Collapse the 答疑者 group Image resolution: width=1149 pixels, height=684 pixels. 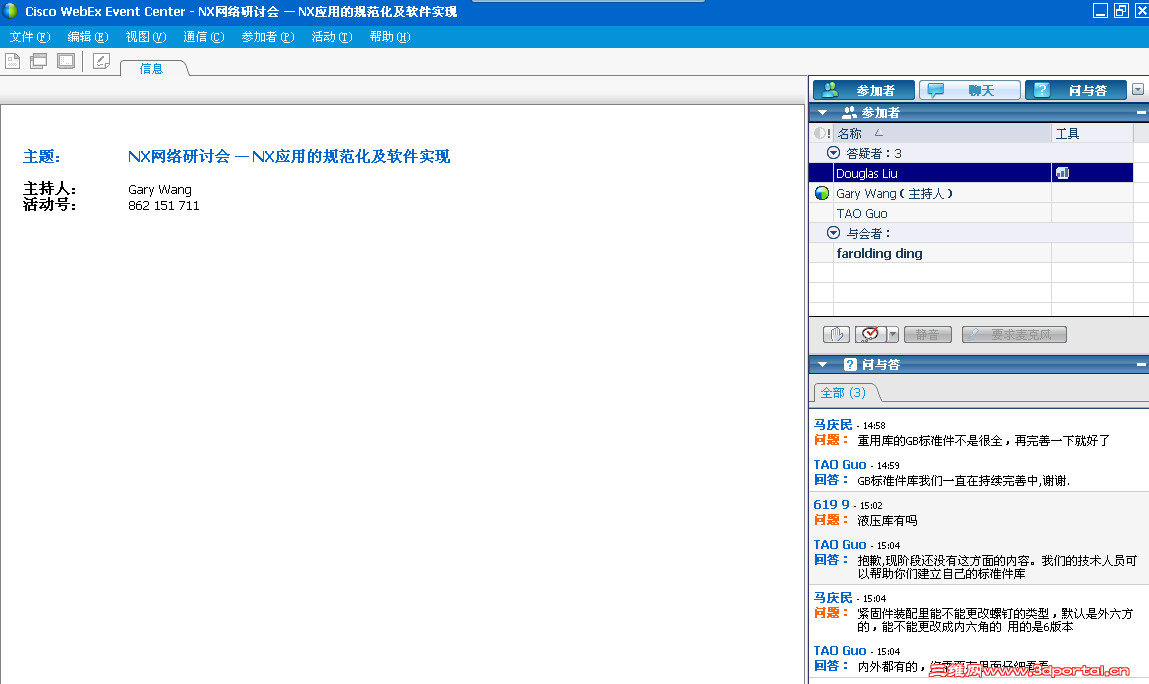point(833,153)
